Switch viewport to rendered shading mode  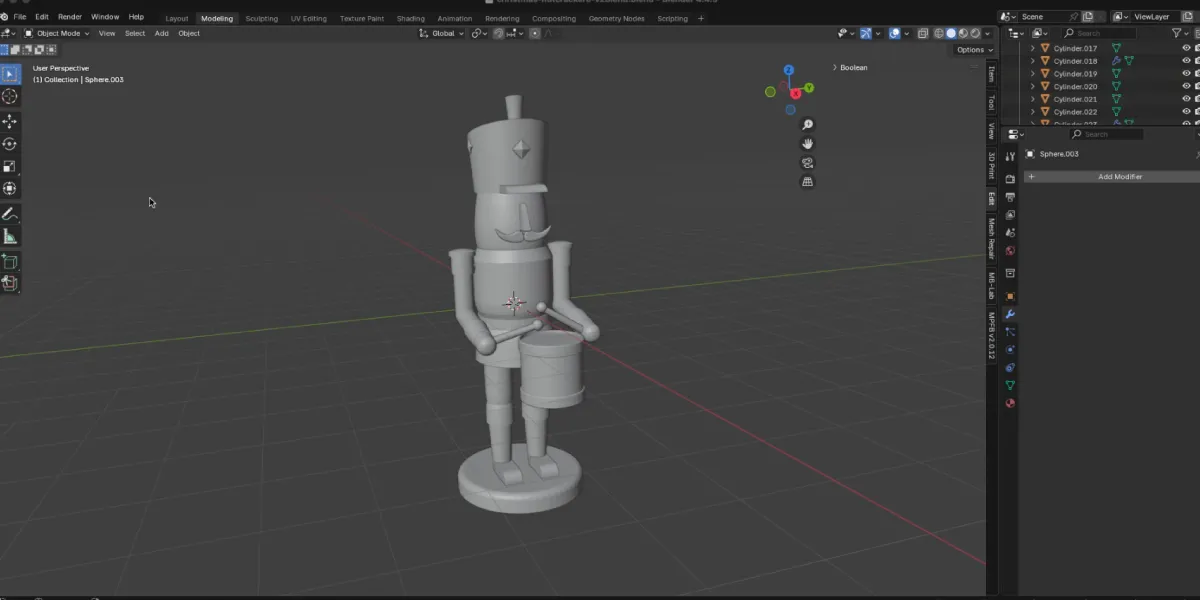click(x=975, y=33)
